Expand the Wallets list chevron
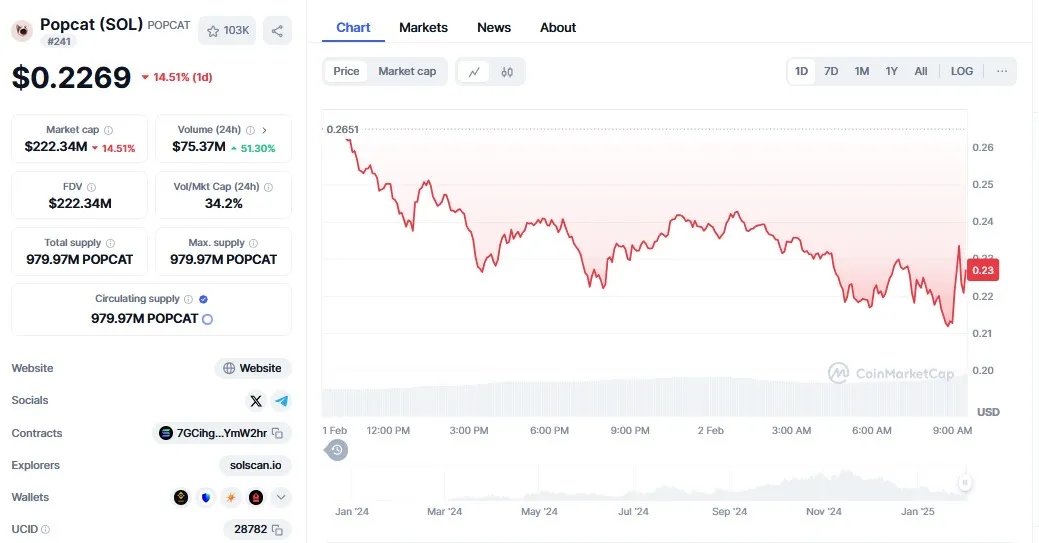Screen dimensions: 1039x543 [281, 497]
